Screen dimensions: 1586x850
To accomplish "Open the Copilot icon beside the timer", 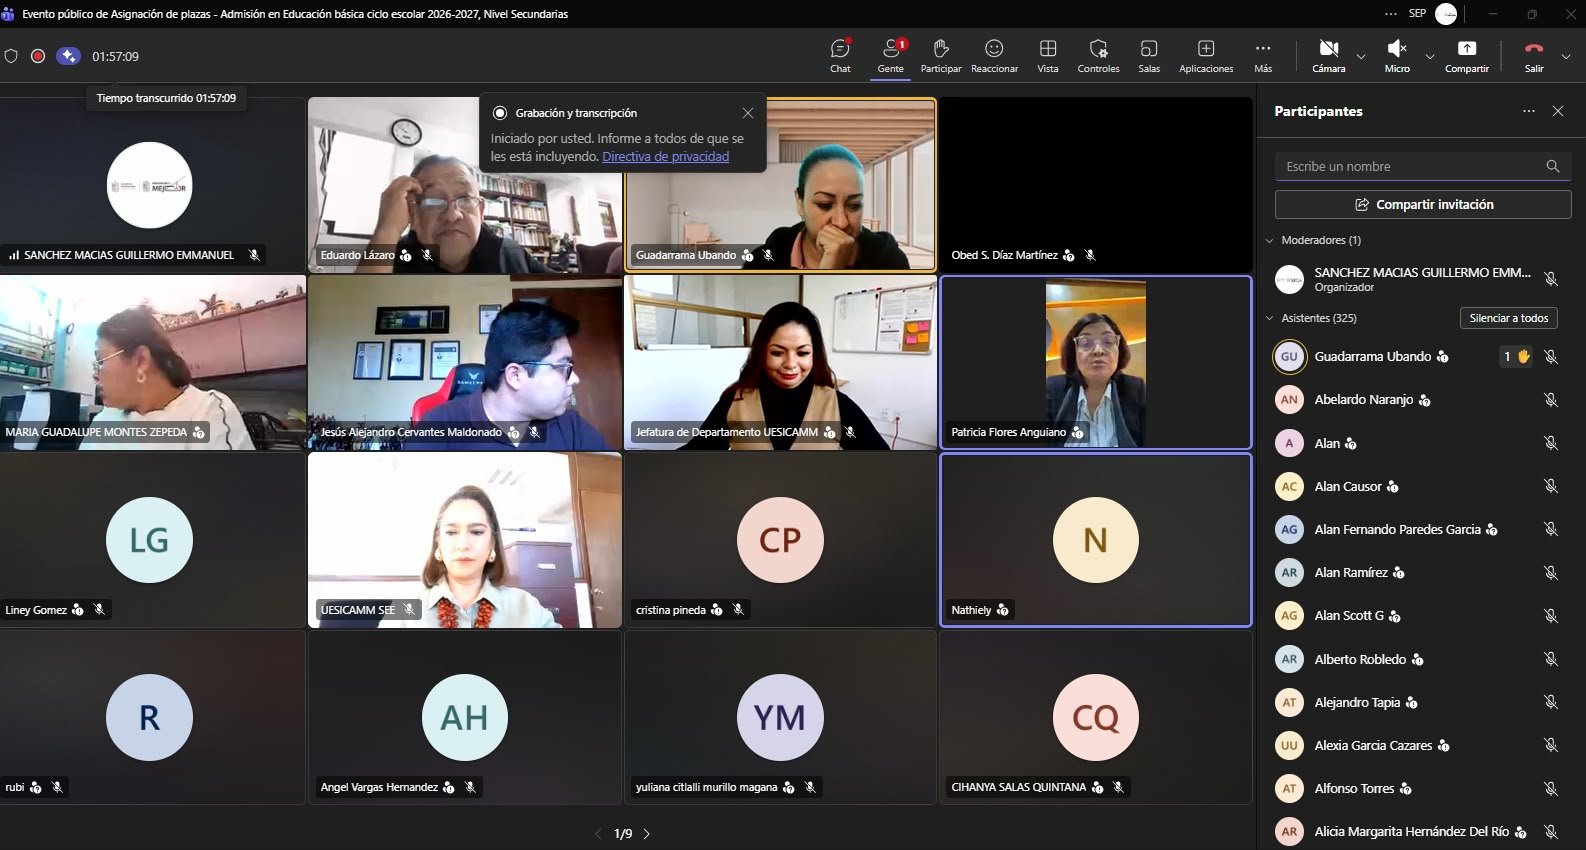I will click(x=68, y=56).
